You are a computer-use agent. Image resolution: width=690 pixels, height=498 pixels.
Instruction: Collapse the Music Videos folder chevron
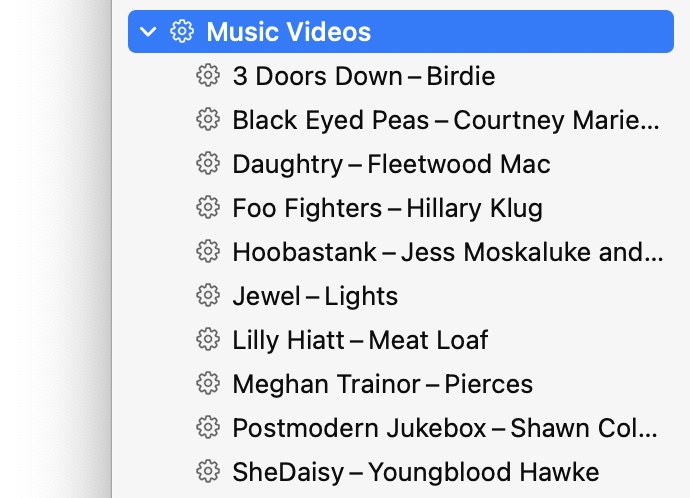tap(149, 32)
